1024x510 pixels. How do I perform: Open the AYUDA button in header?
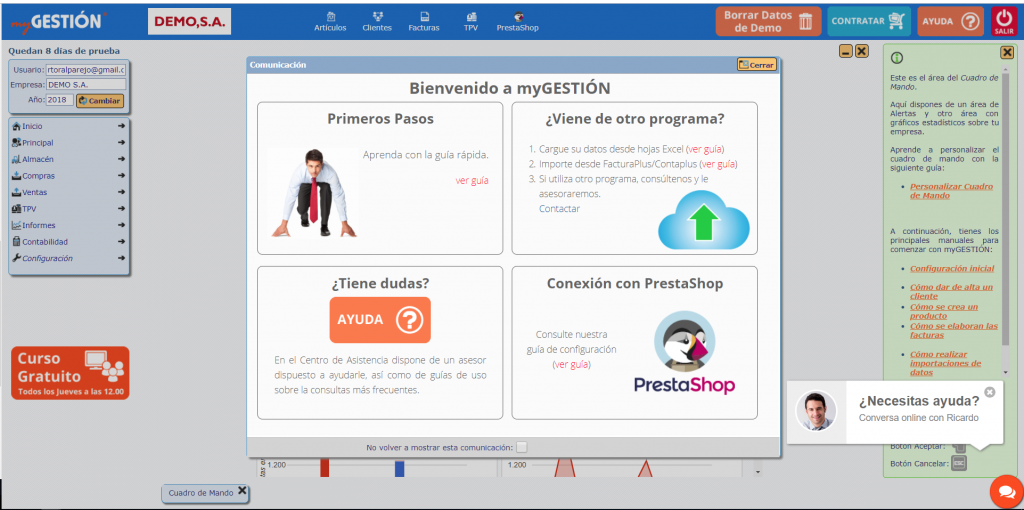click(x=950, y=21)
